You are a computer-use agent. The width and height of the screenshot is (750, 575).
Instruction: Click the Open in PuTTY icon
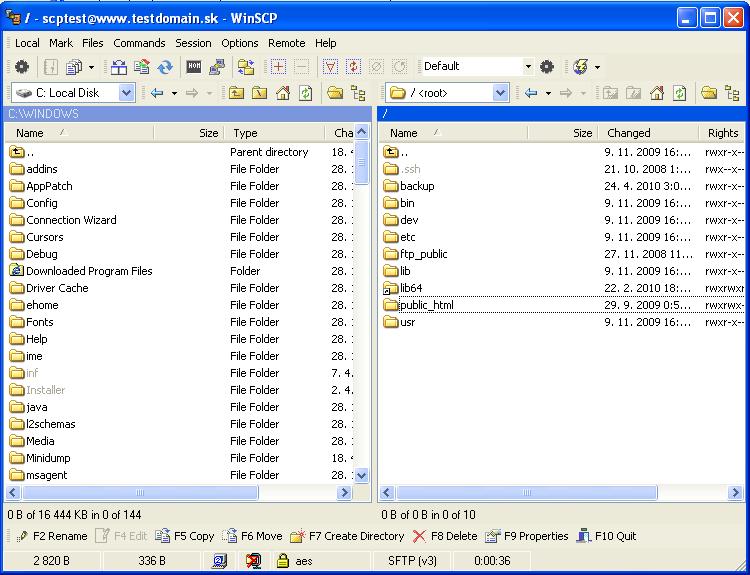(x=217, y=66)
